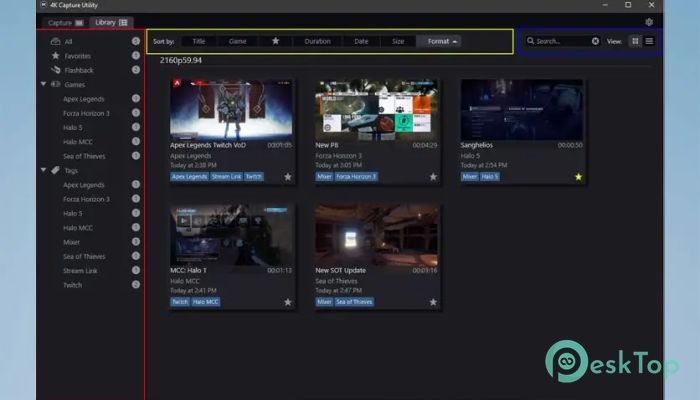Sort library by Date
The width and height of the screenshot is (700, 400).
coord(361,41)
